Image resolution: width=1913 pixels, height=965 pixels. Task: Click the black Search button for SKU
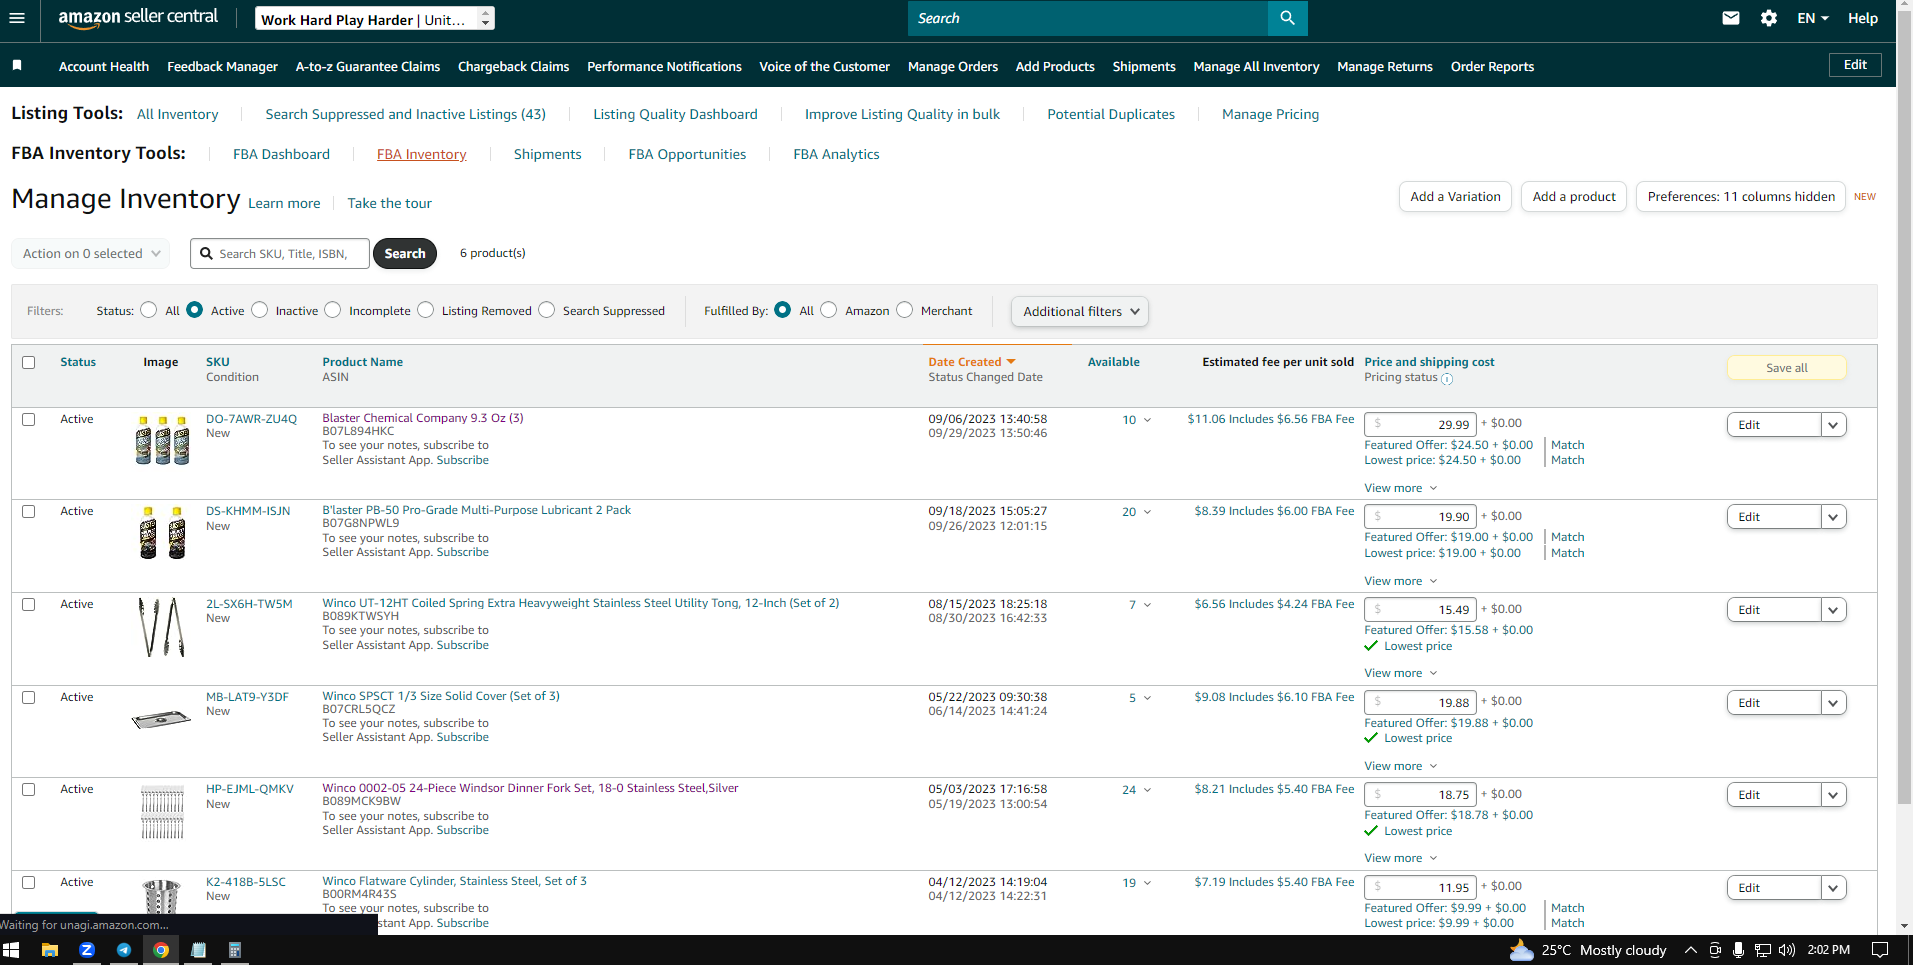pyautogui.click(x=405, y=254)
